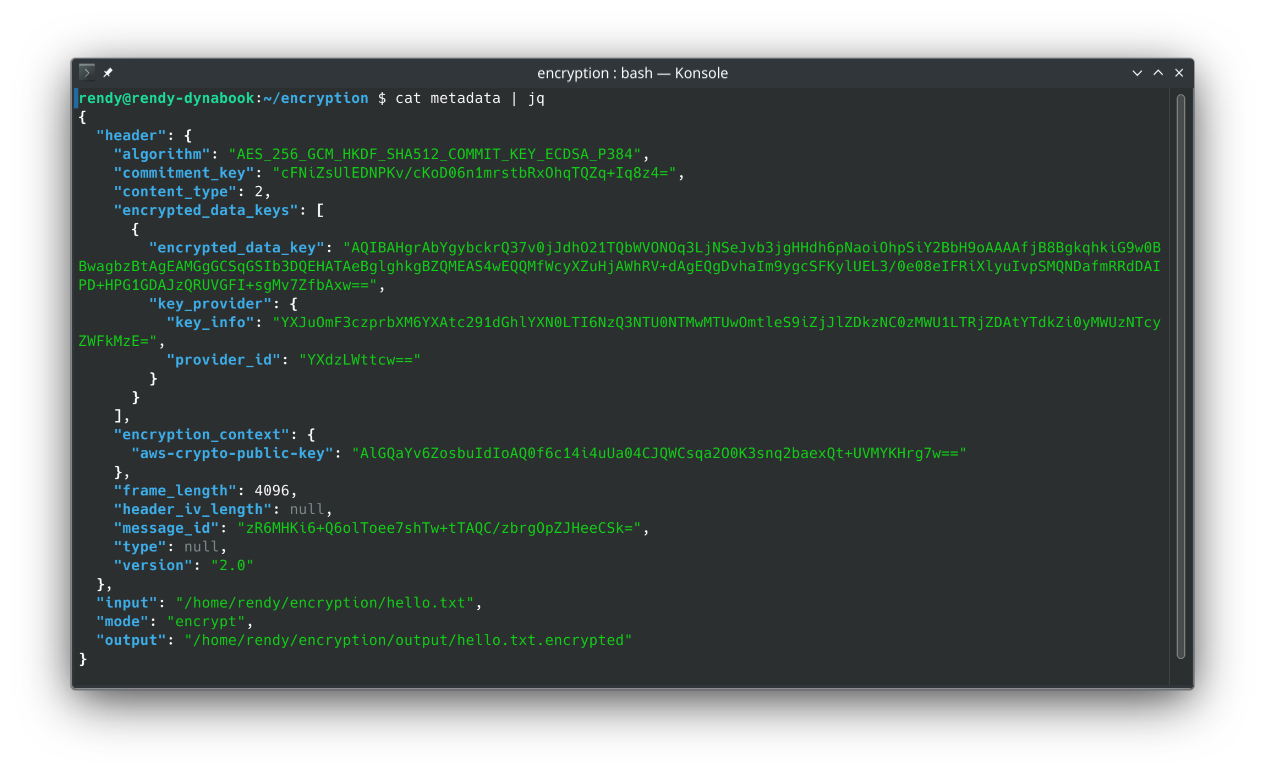Screen dimensions: 1265x773
Task: Click the message id value starting zR6MHKi6
Action: pos(439,528)
